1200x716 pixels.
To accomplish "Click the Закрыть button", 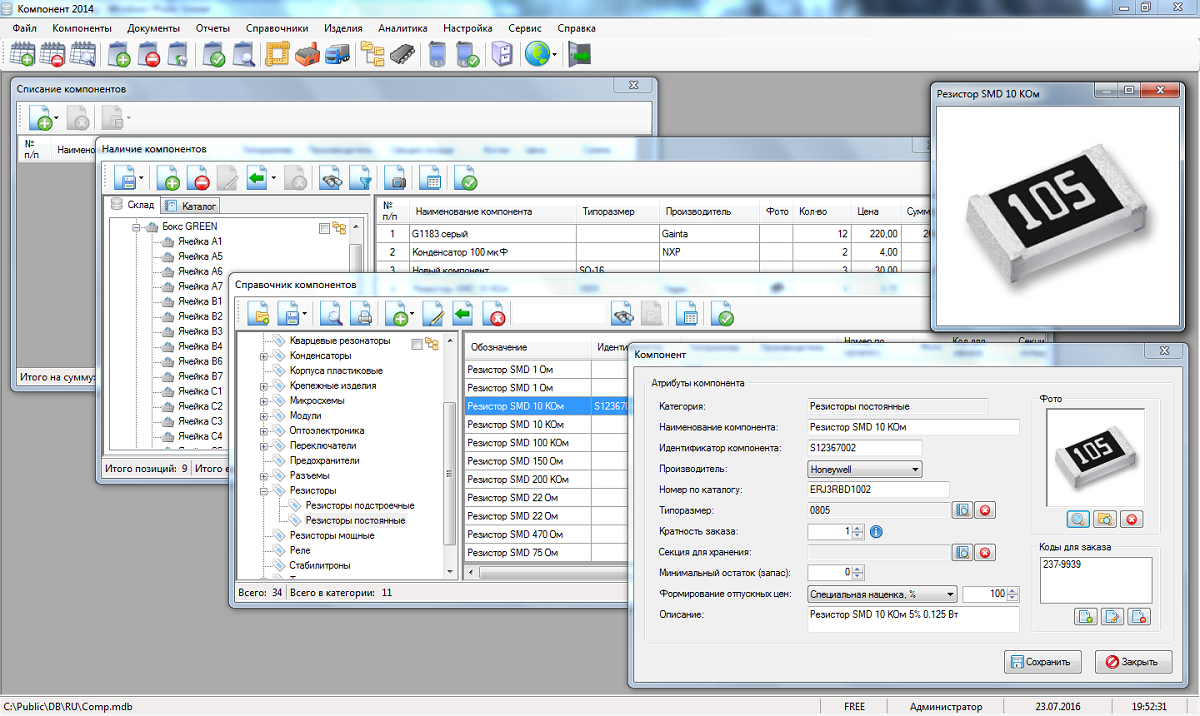I will click(1133, 662).
